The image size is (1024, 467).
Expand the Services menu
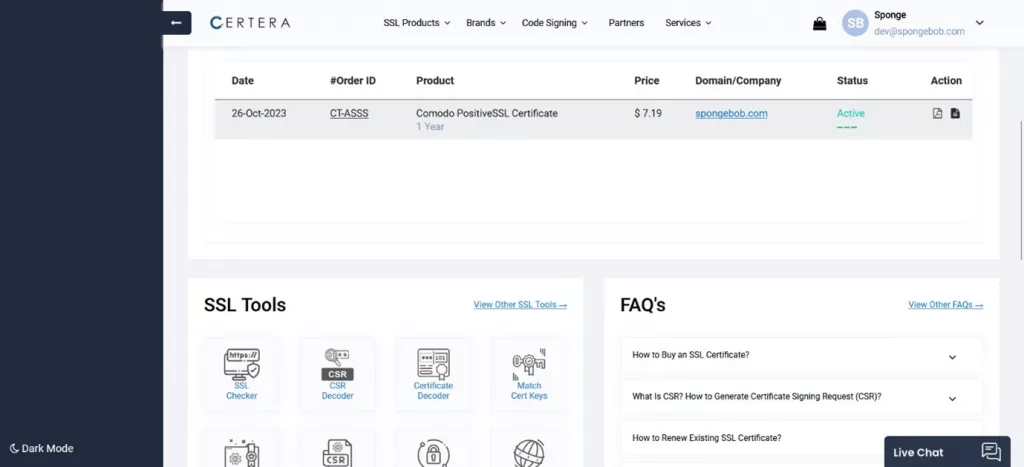[x=688, y=23]
